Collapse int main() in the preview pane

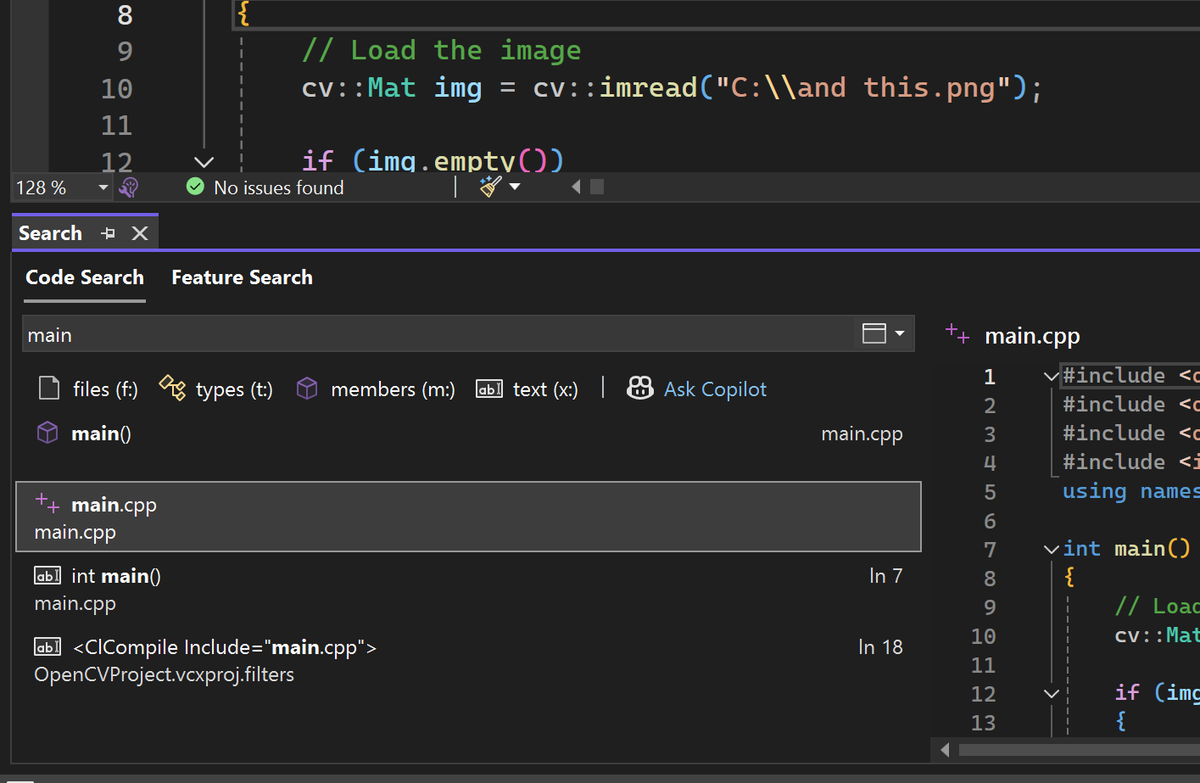pos(1050,549)
